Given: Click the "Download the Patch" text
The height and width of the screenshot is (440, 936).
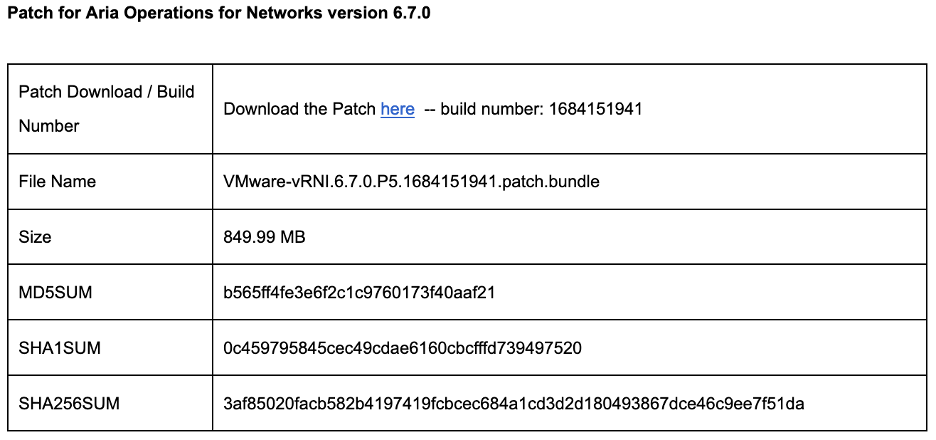Looking at the screenshot, I should [299, 109].
